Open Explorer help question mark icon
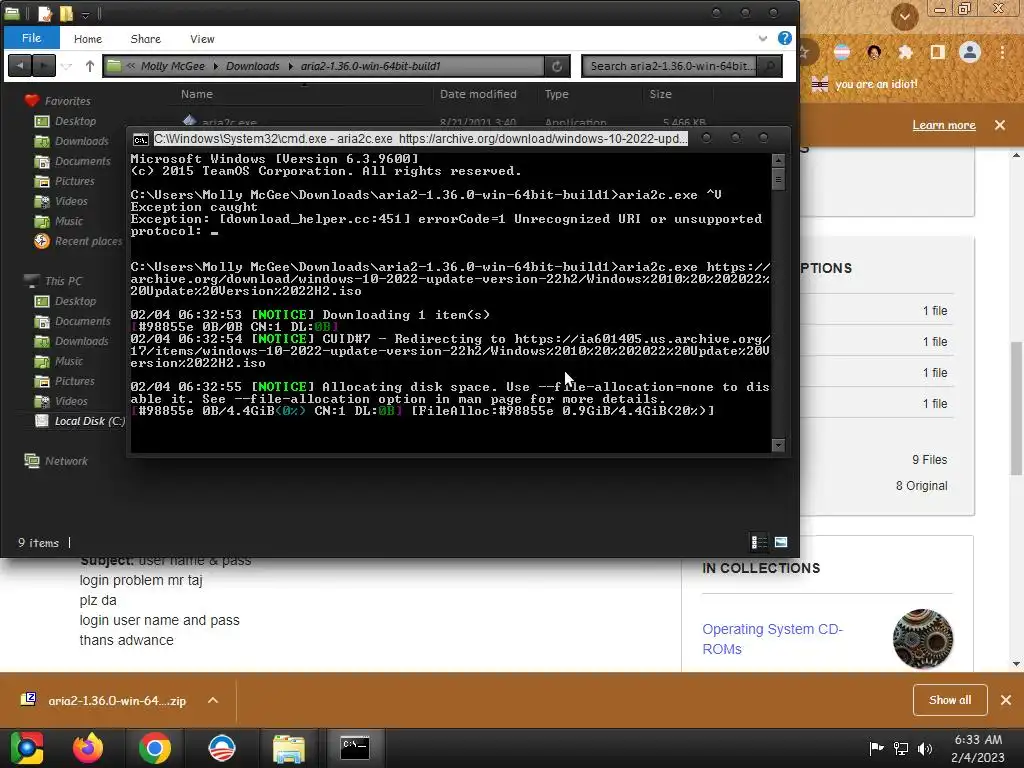Screen dimensions: 1024x768 pyautogui.click(x=784, y=39)
